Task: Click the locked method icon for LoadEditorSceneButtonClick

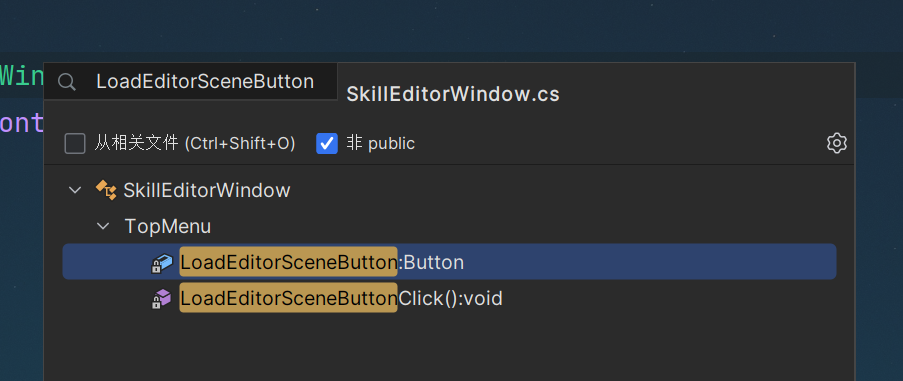Action: 162,299
